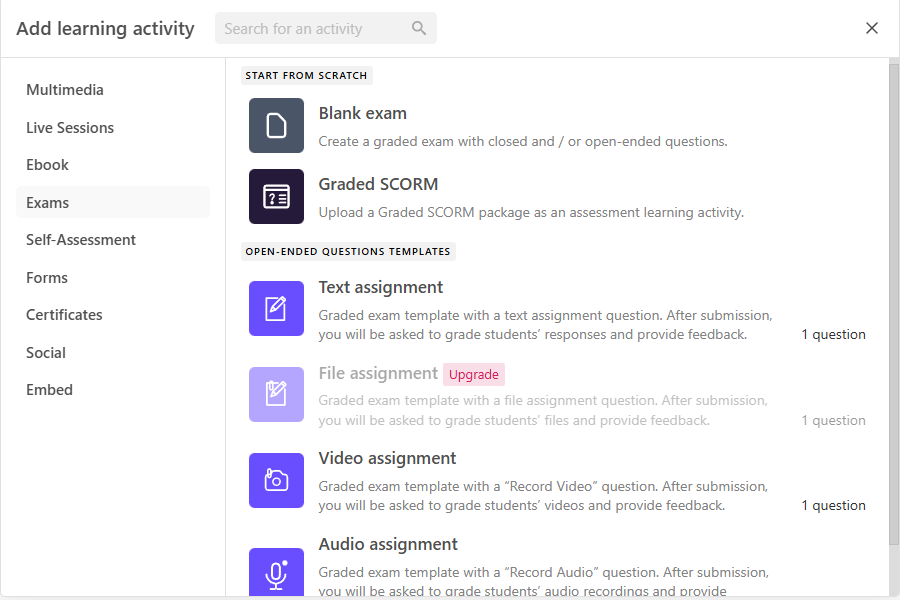Open the Self-Assessment category
The height and width of the screenshot is (600, 900).
coord(81,240)
